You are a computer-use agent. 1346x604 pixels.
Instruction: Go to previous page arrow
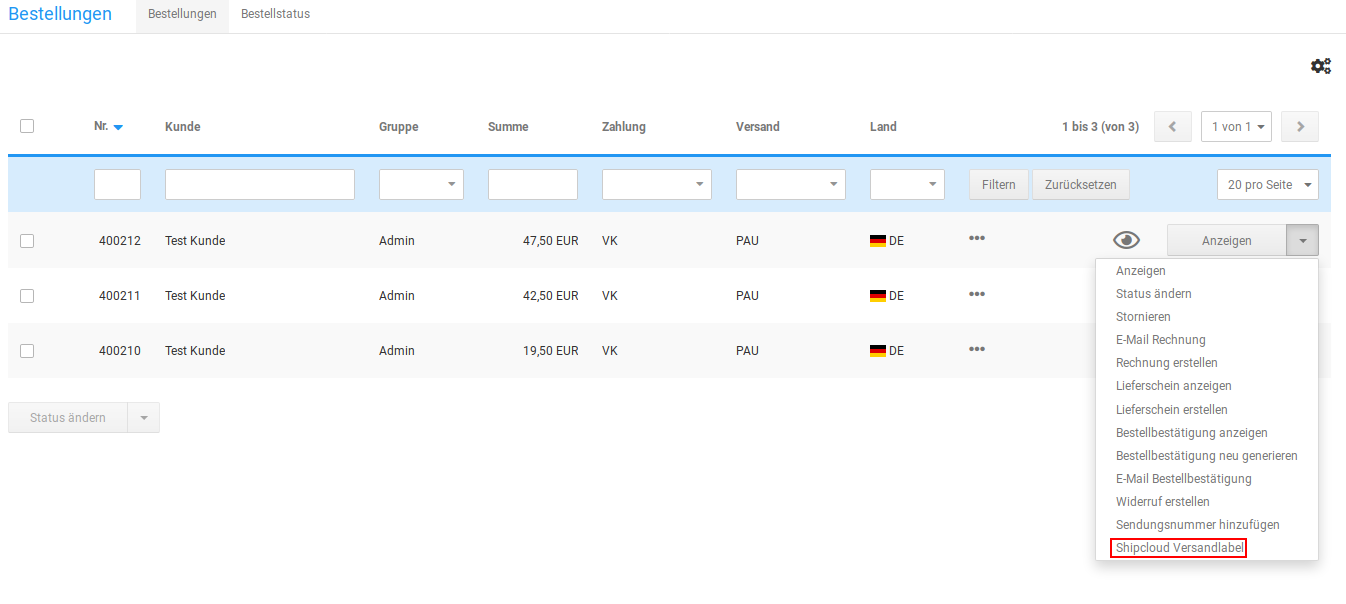[1172, 127]
